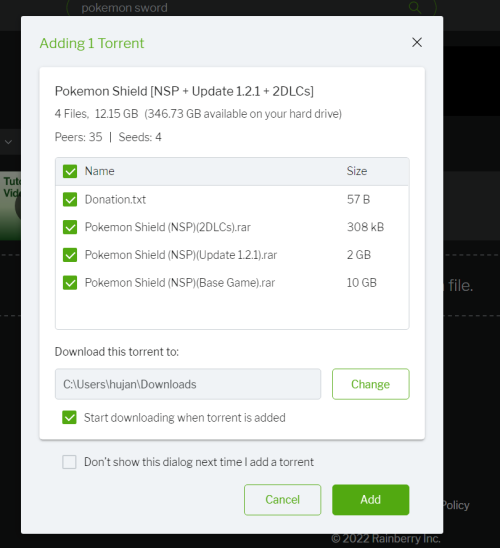Open the Policy link in footer
The image size is (500, 548).
pyautogui.click(x=456, y=505)
